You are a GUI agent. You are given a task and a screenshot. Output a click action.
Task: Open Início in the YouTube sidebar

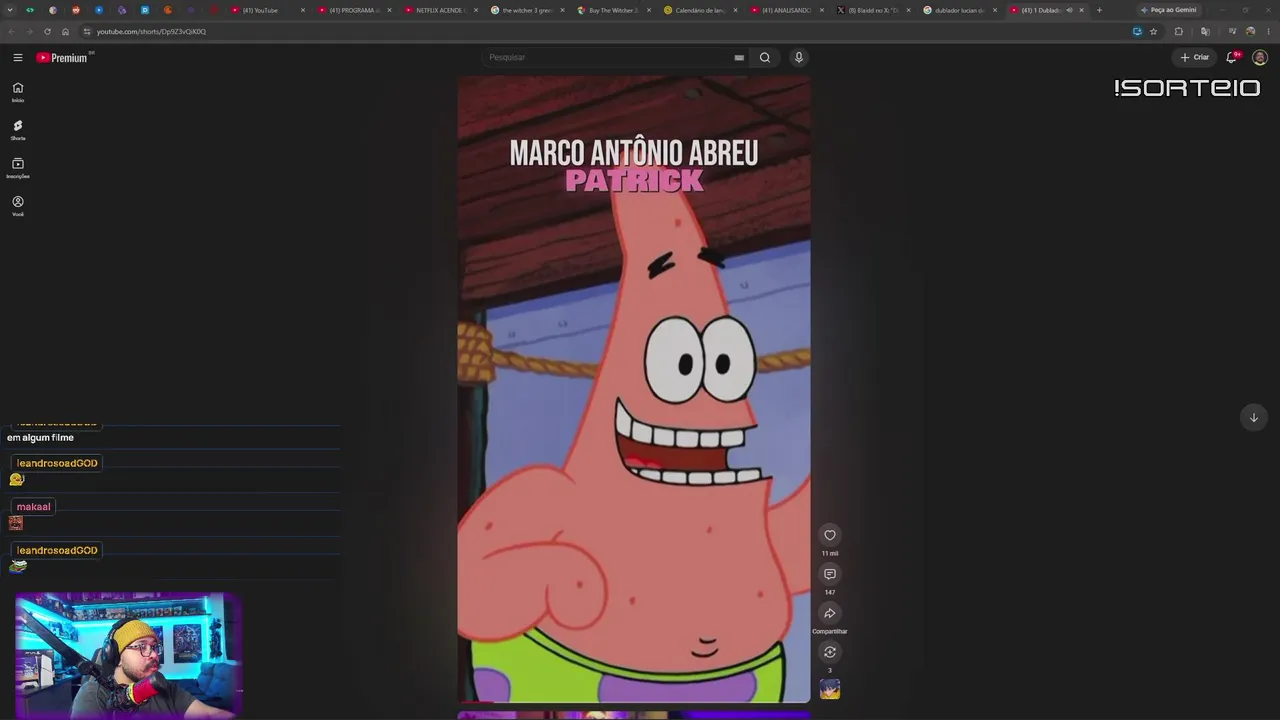[18, 92]
